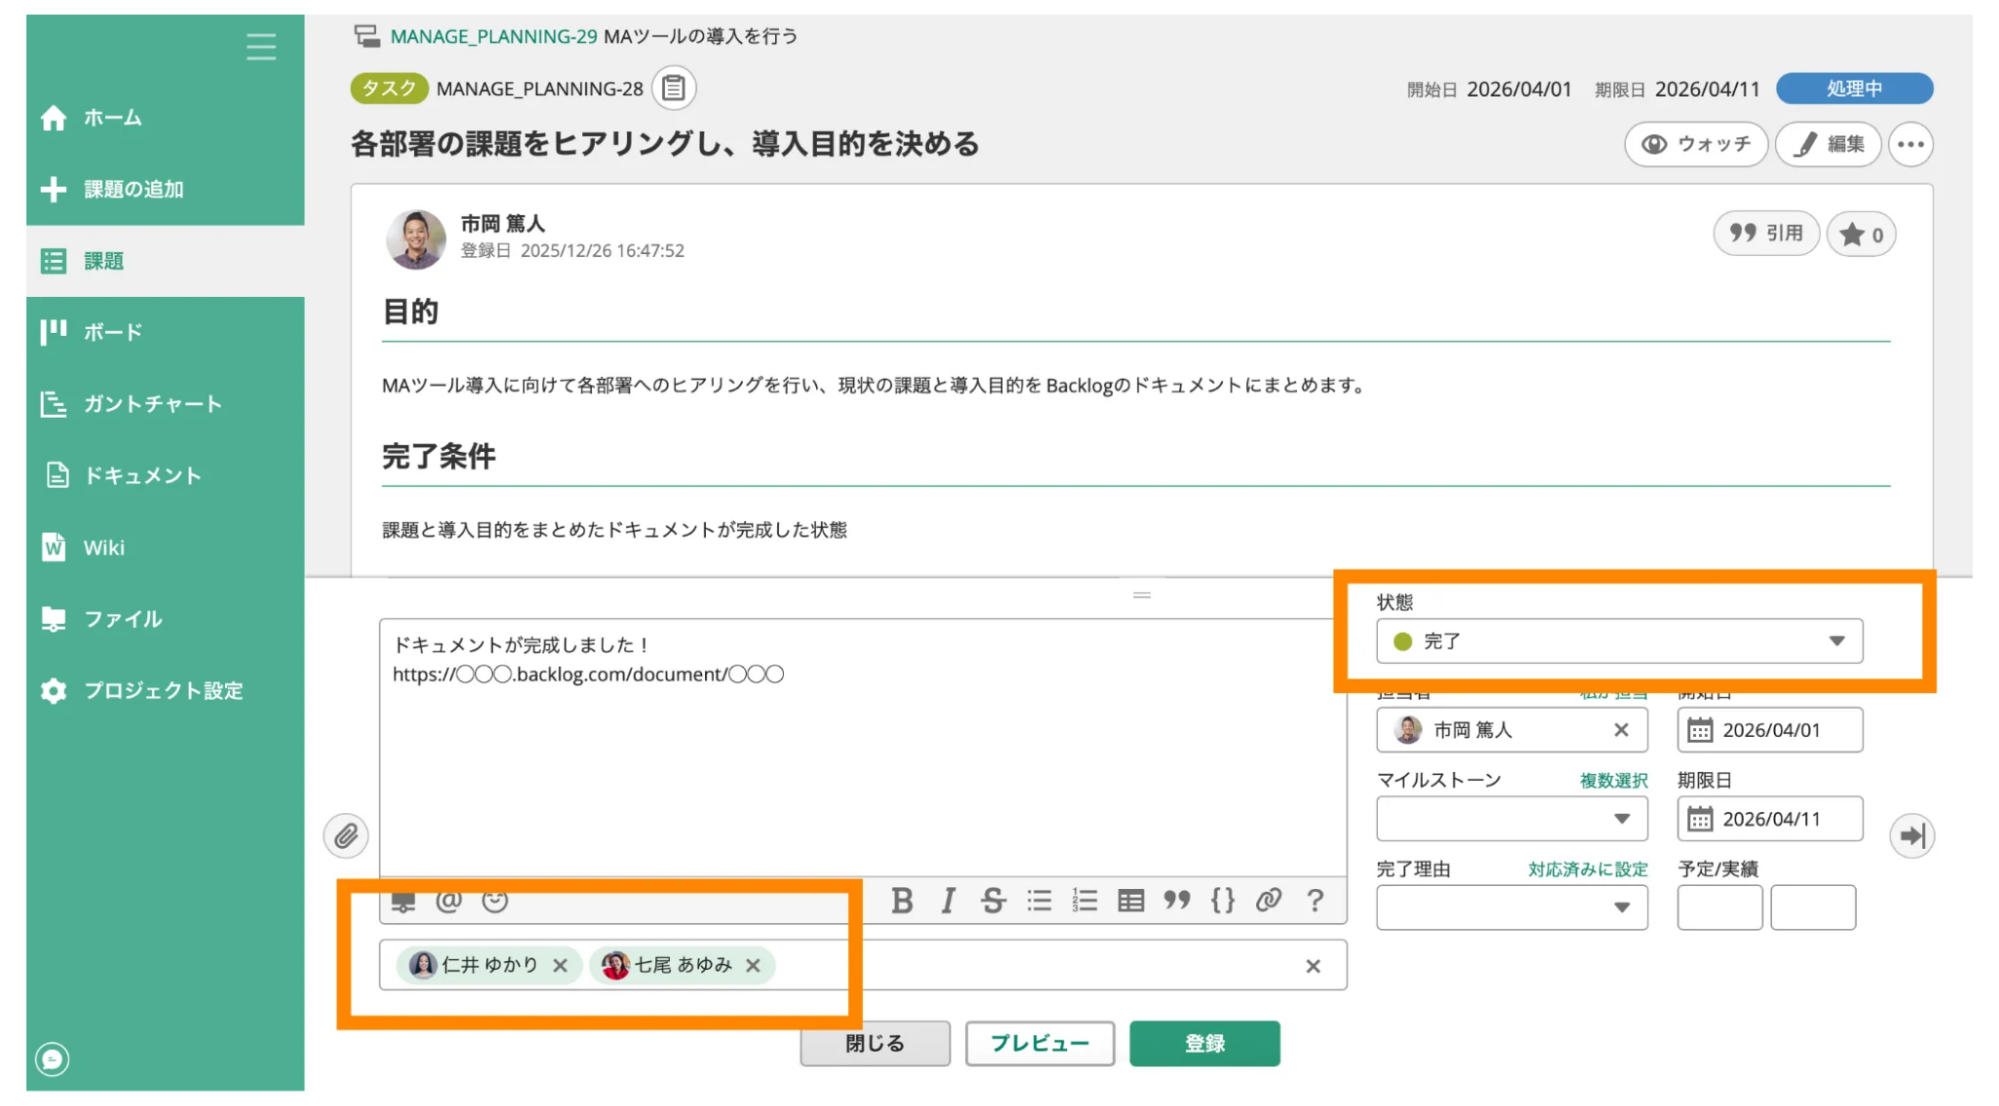This screenshot has width=1999, height=1106.
Task: Click the comment text area
Action: point(863,748)
